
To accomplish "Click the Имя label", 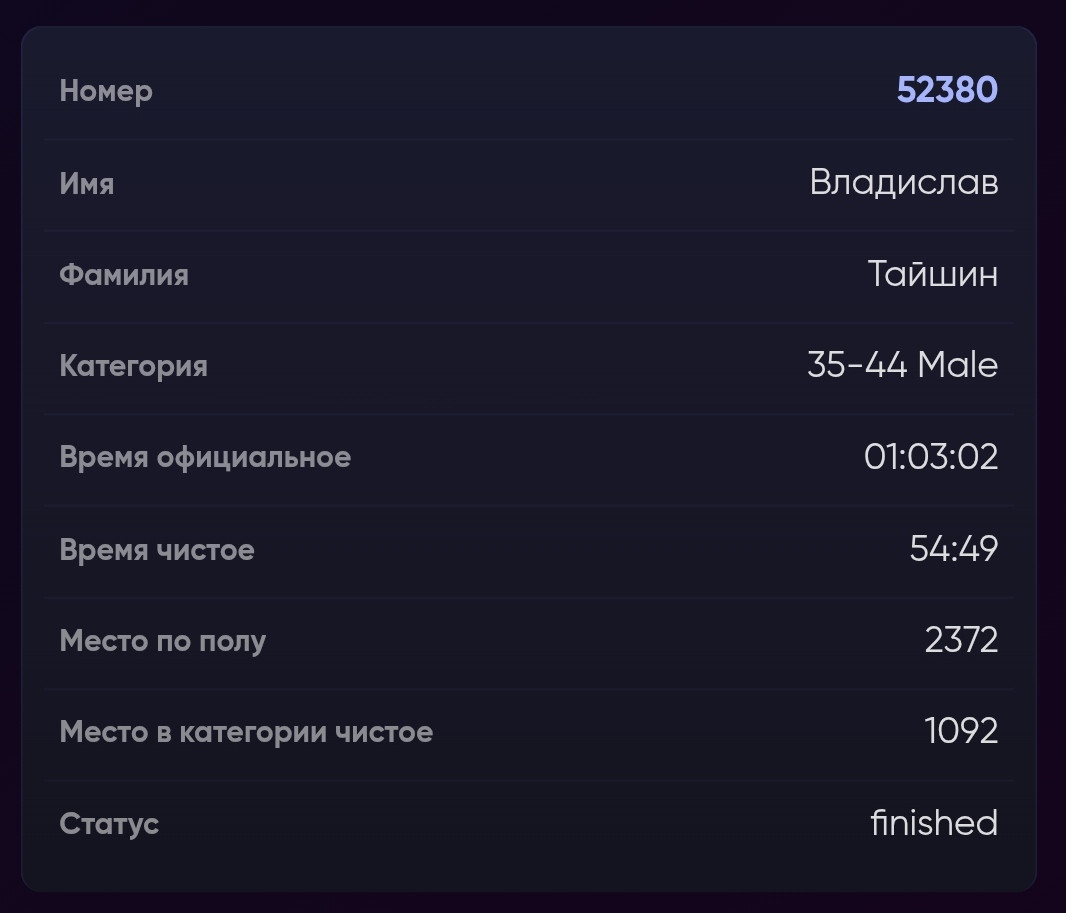I will (87, 184).
